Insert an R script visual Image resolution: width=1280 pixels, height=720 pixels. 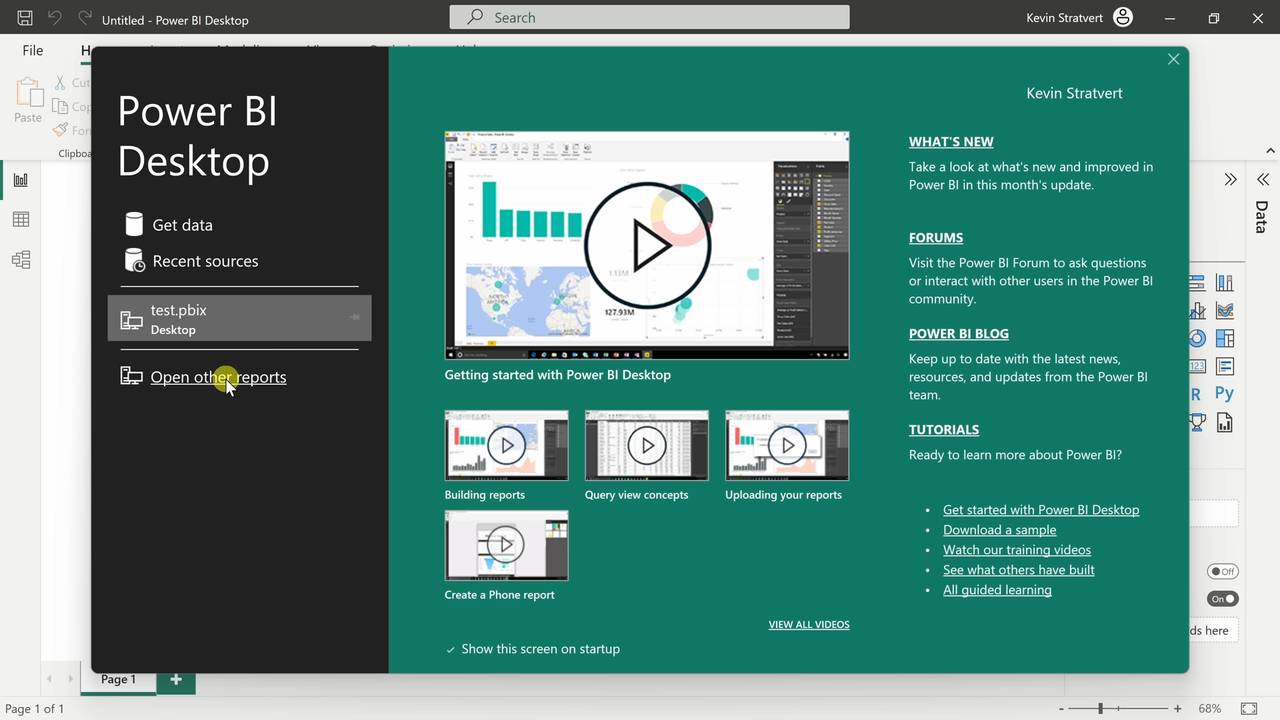[x=1196, y=393]
